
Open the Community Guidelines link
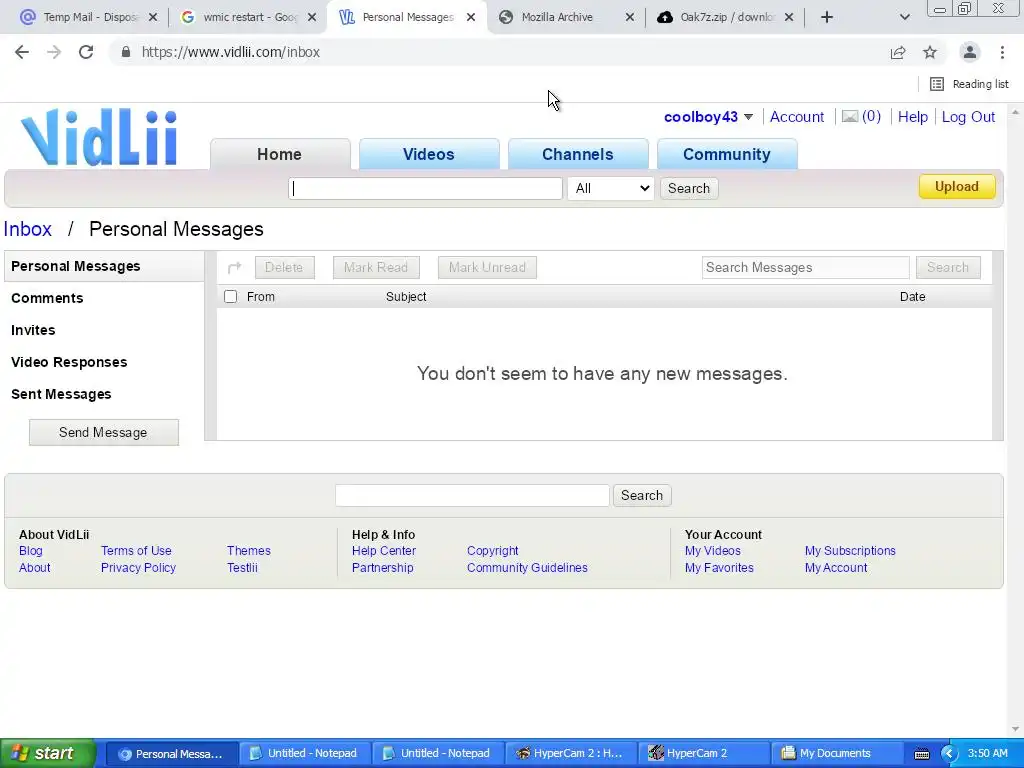(x=527, y=568)
